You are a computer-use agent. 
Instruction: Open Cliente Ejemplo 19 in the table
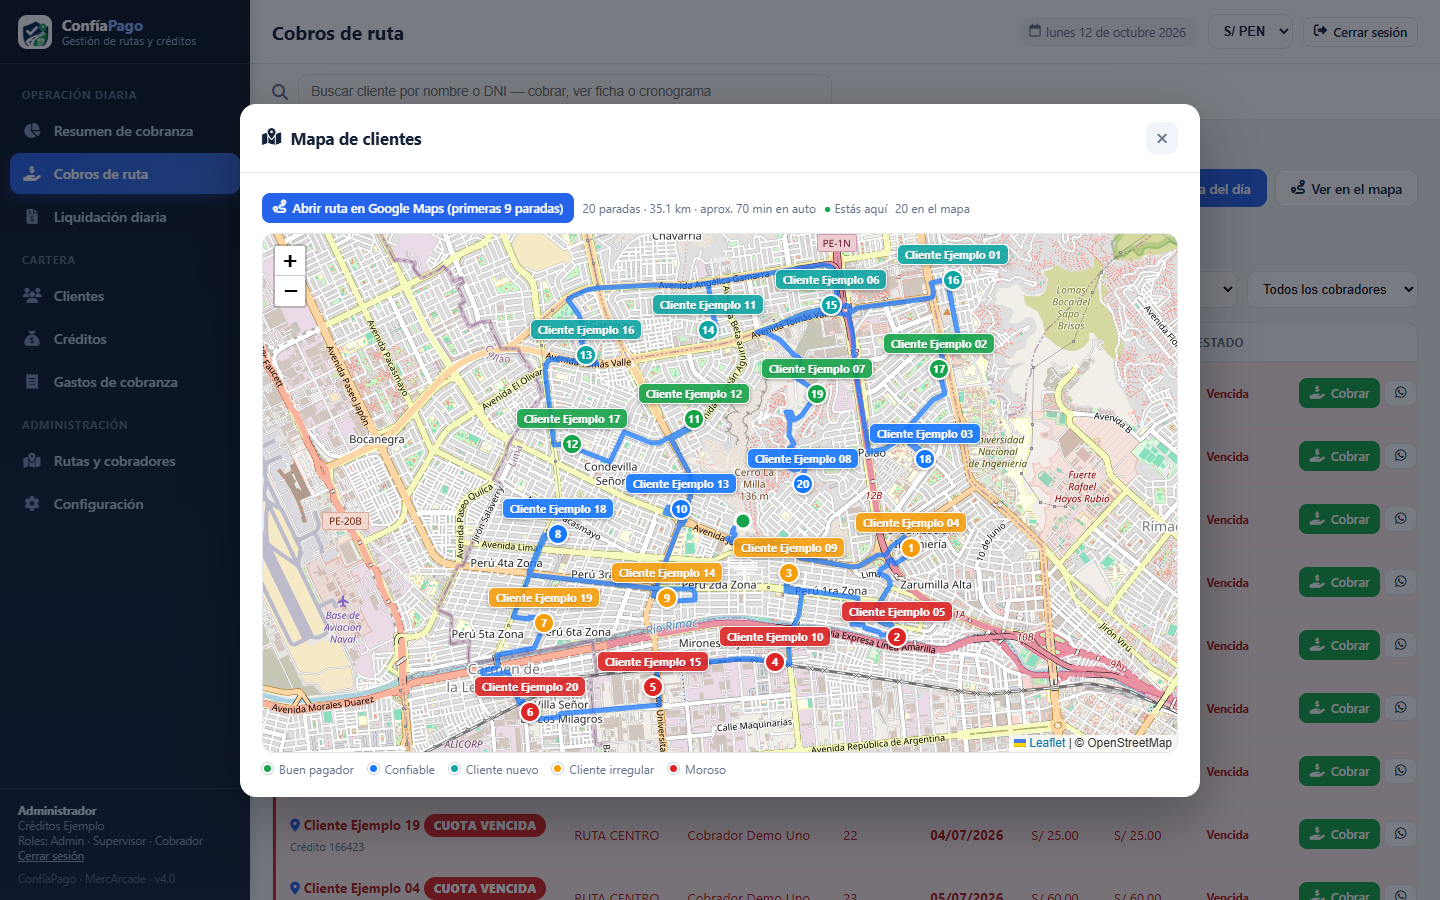(x=362, y=825)
